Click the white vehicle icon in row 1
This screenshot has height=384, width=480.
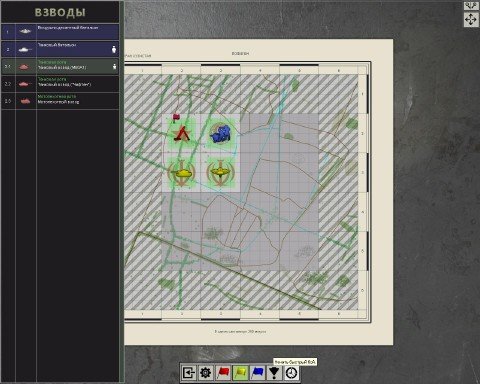25,31
